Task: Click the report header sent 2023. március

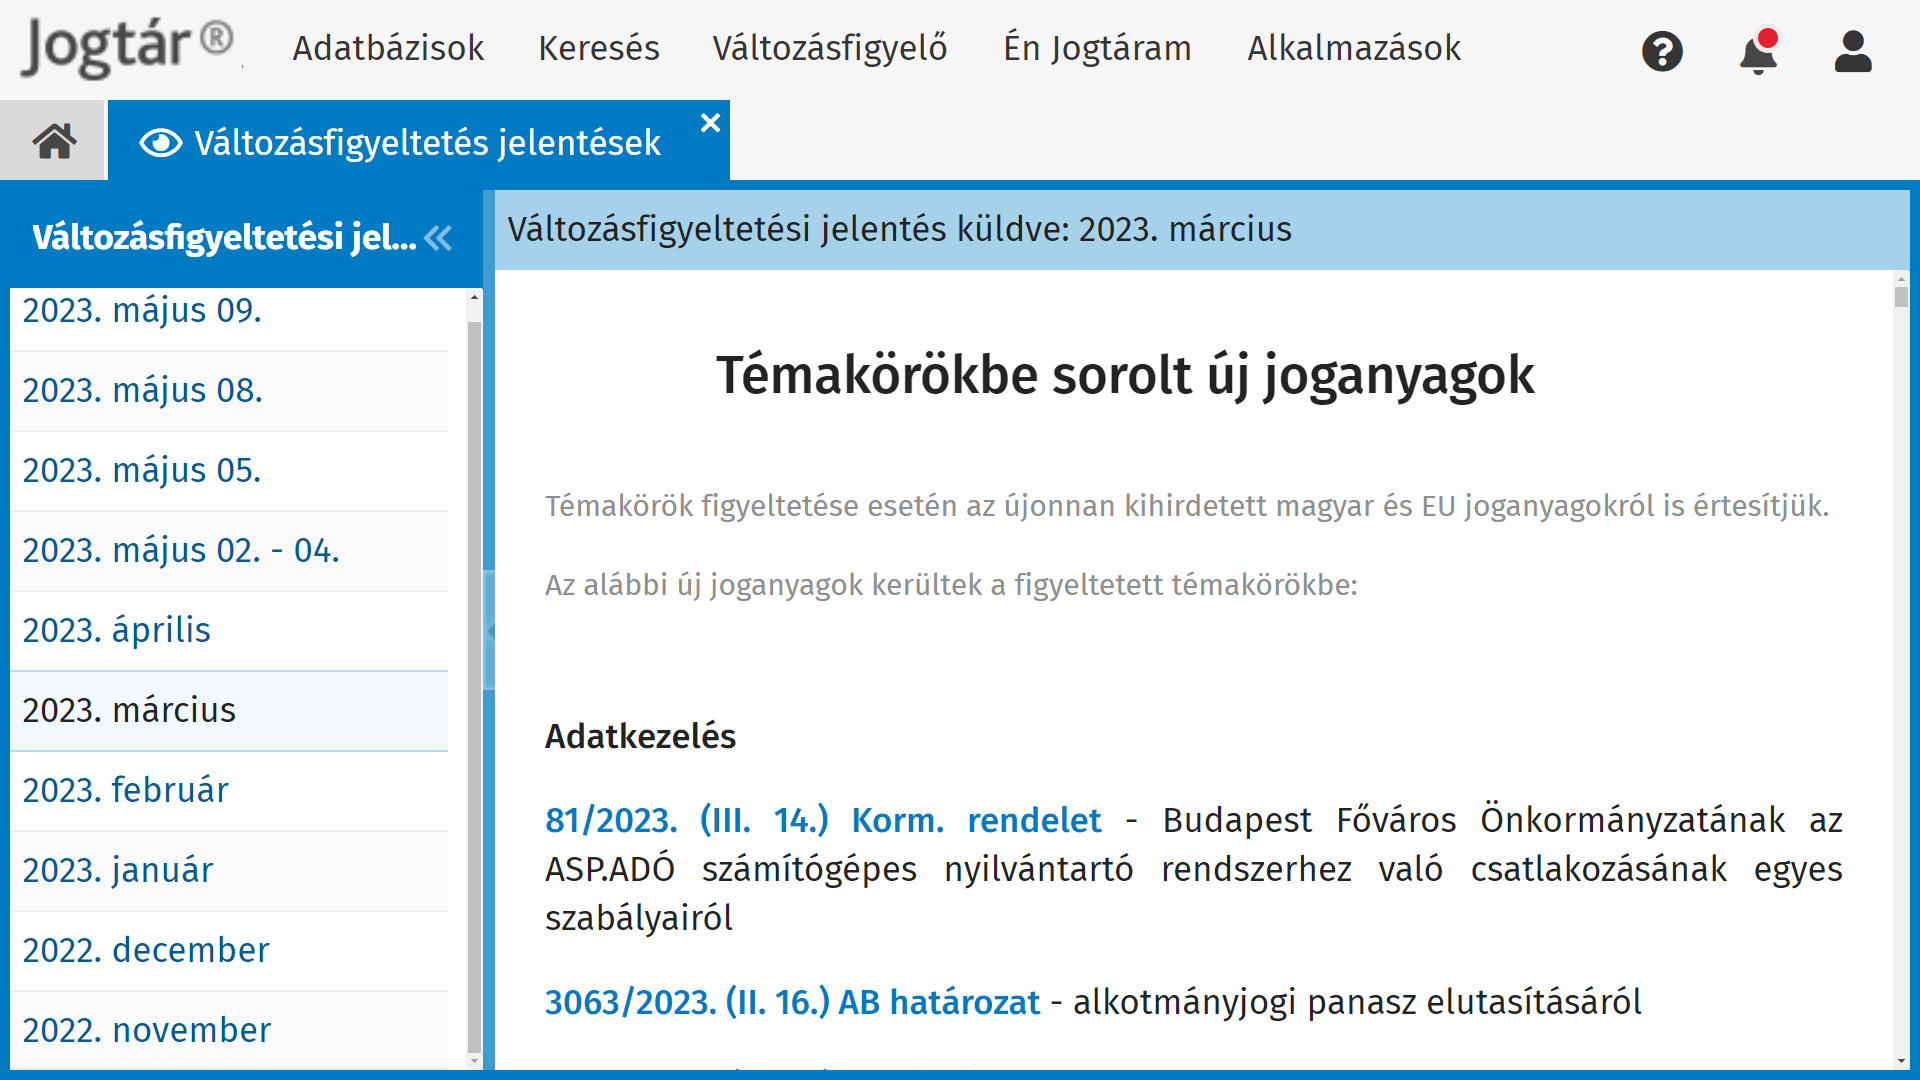Action: click(x=899, y=230)
